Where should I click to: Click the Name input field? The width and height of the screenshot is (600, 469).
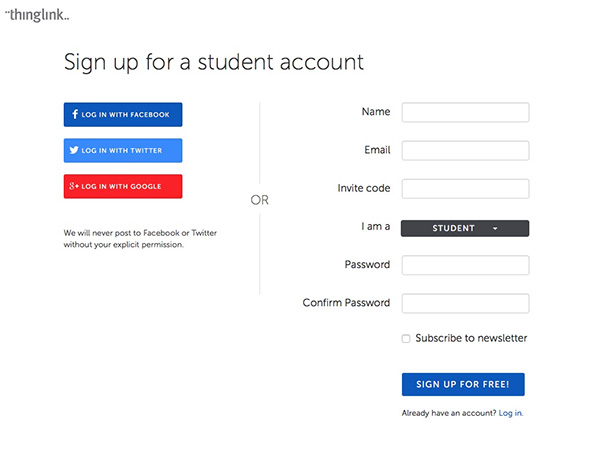coord(465,112)
